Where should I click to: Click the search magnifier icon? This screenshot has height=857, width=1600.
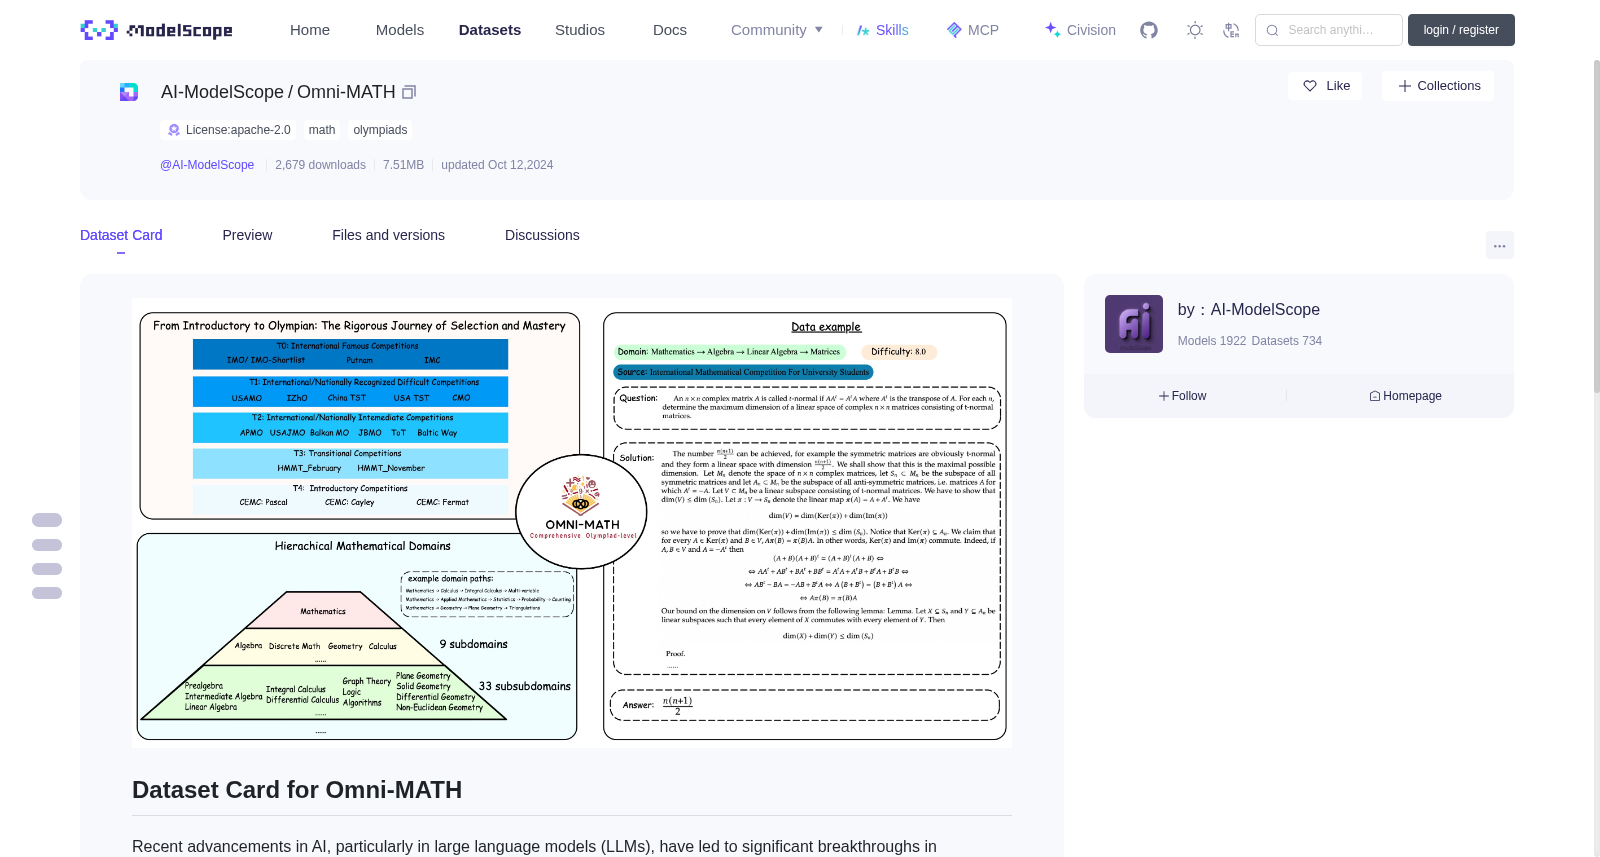pyautogui.click(x=1272, y=30)
